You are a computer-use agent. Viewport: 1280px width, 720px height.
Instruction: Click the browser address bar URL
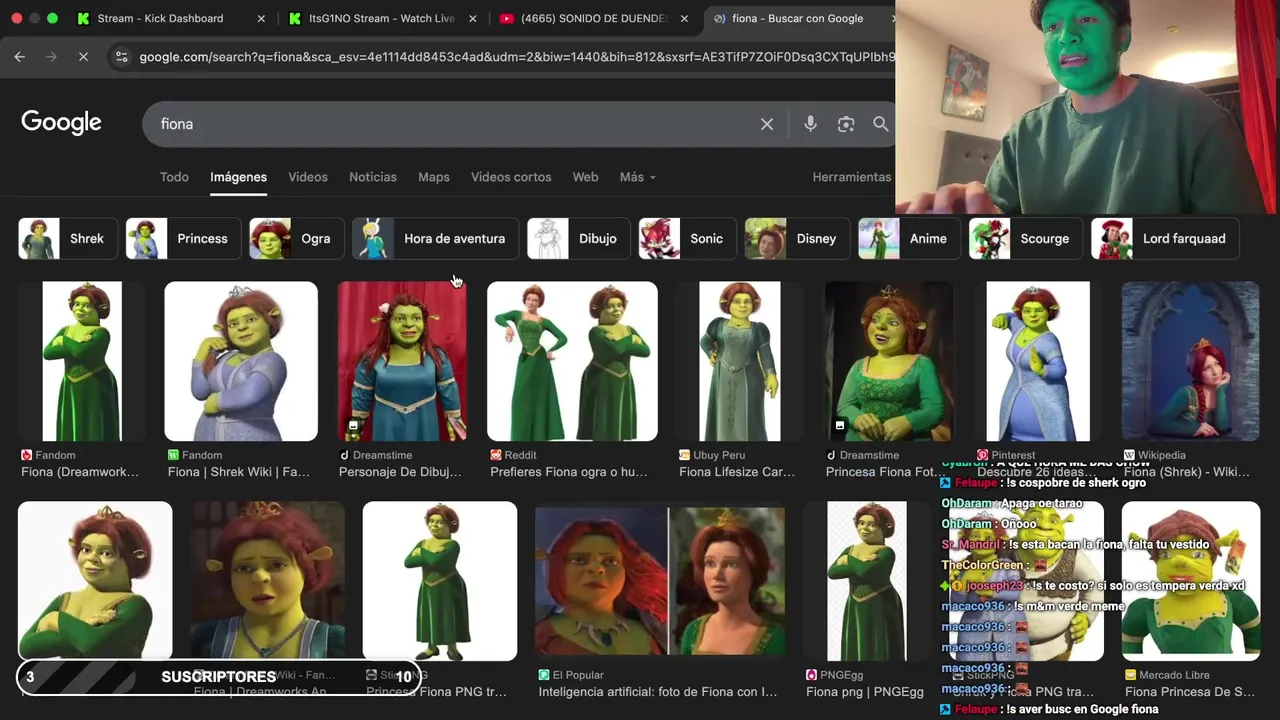pos(515,57)
